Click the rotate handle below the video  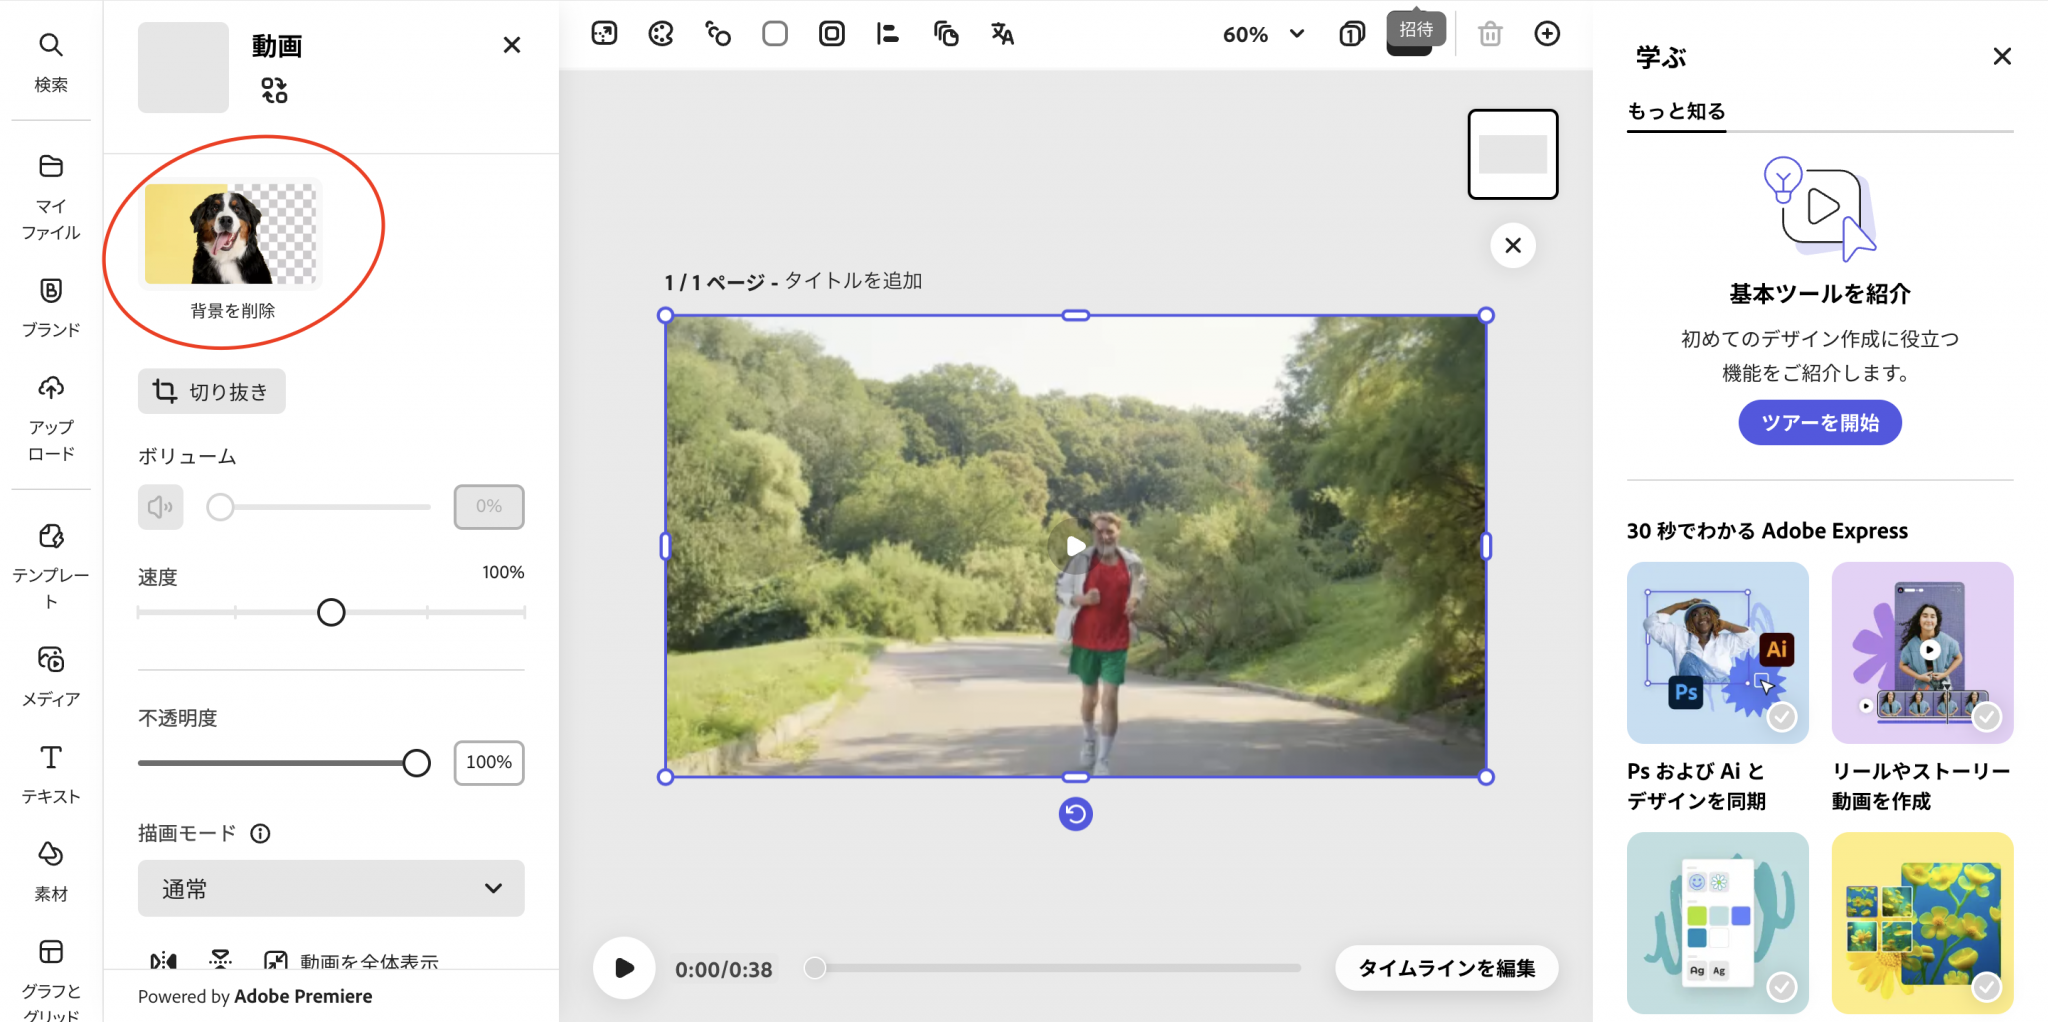click(x=1076, y=814)
